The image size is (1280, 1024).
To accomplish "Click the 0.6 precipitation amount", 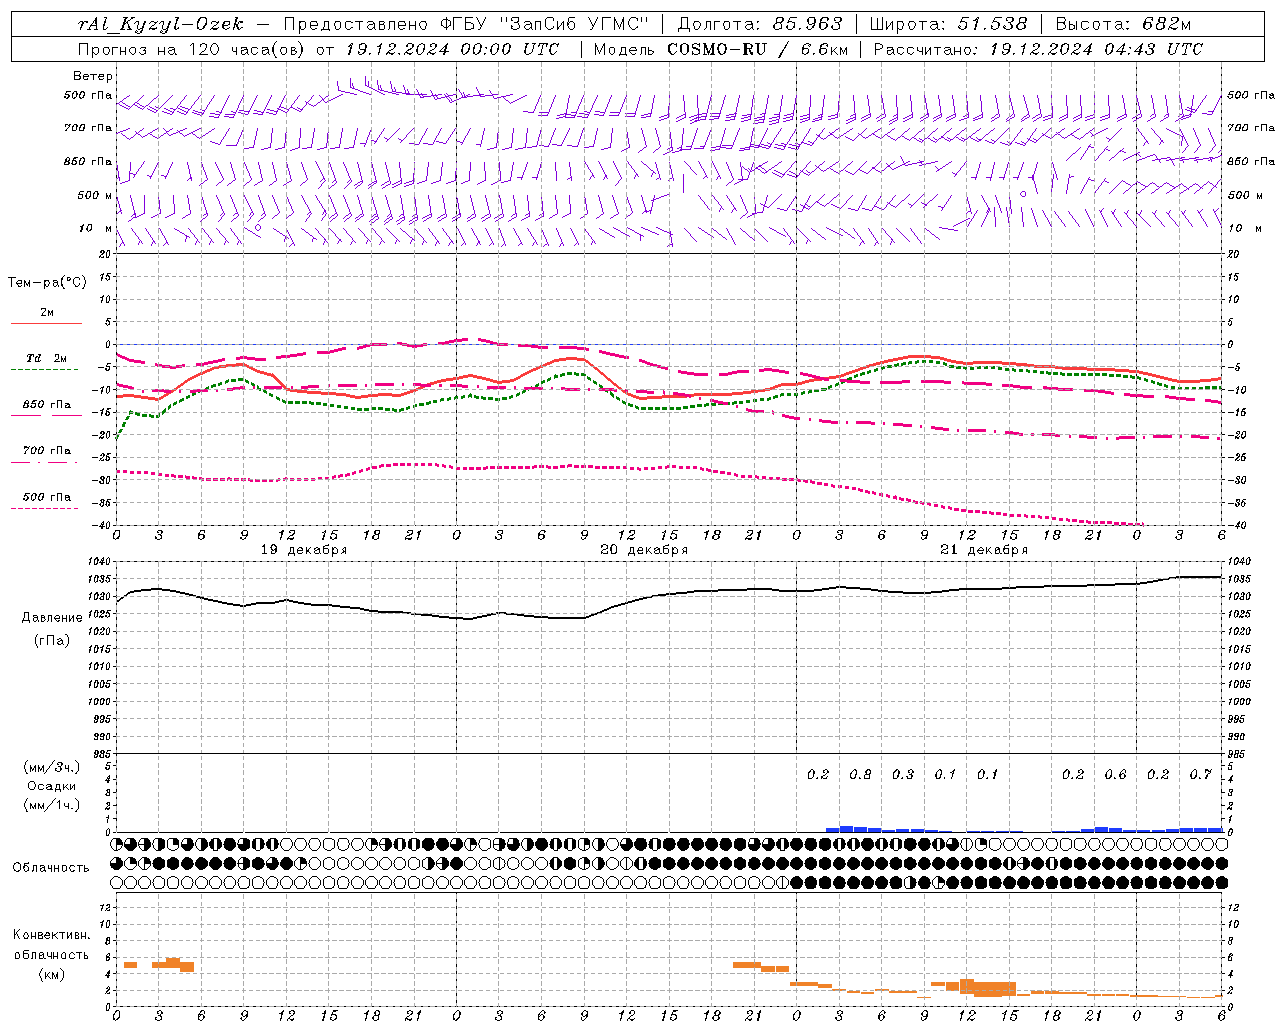I will click(x=1115, y=774).
